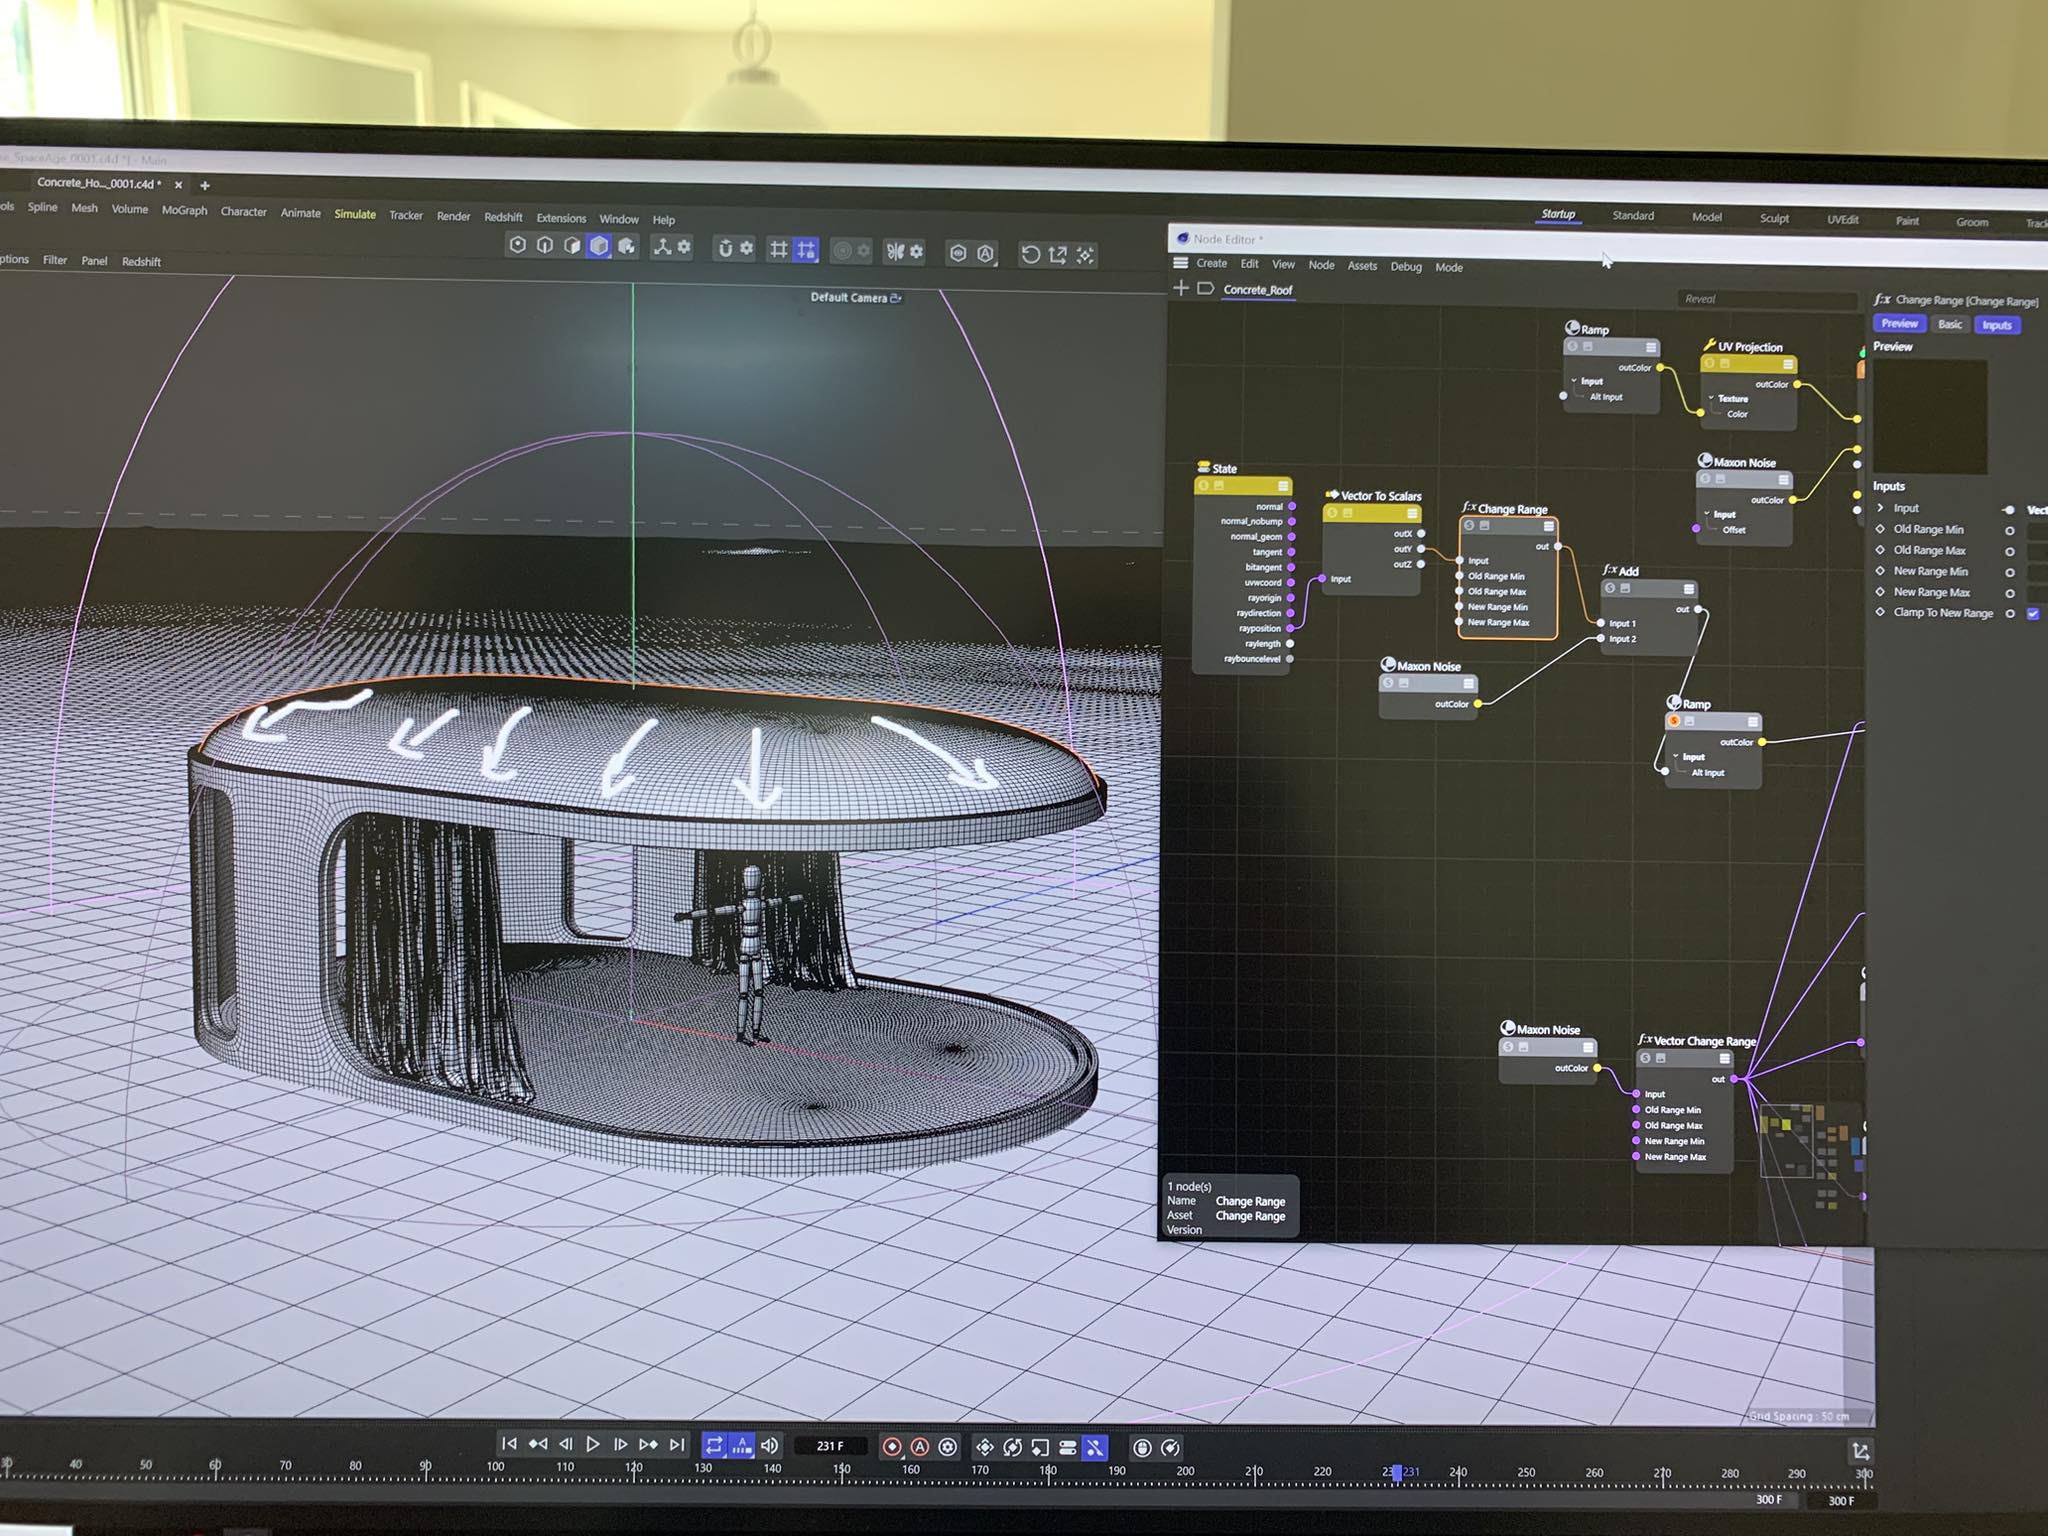Click the highlighted cube mode icon in the top toolbar
The image size is (2048, 1536).
[598, 246]
